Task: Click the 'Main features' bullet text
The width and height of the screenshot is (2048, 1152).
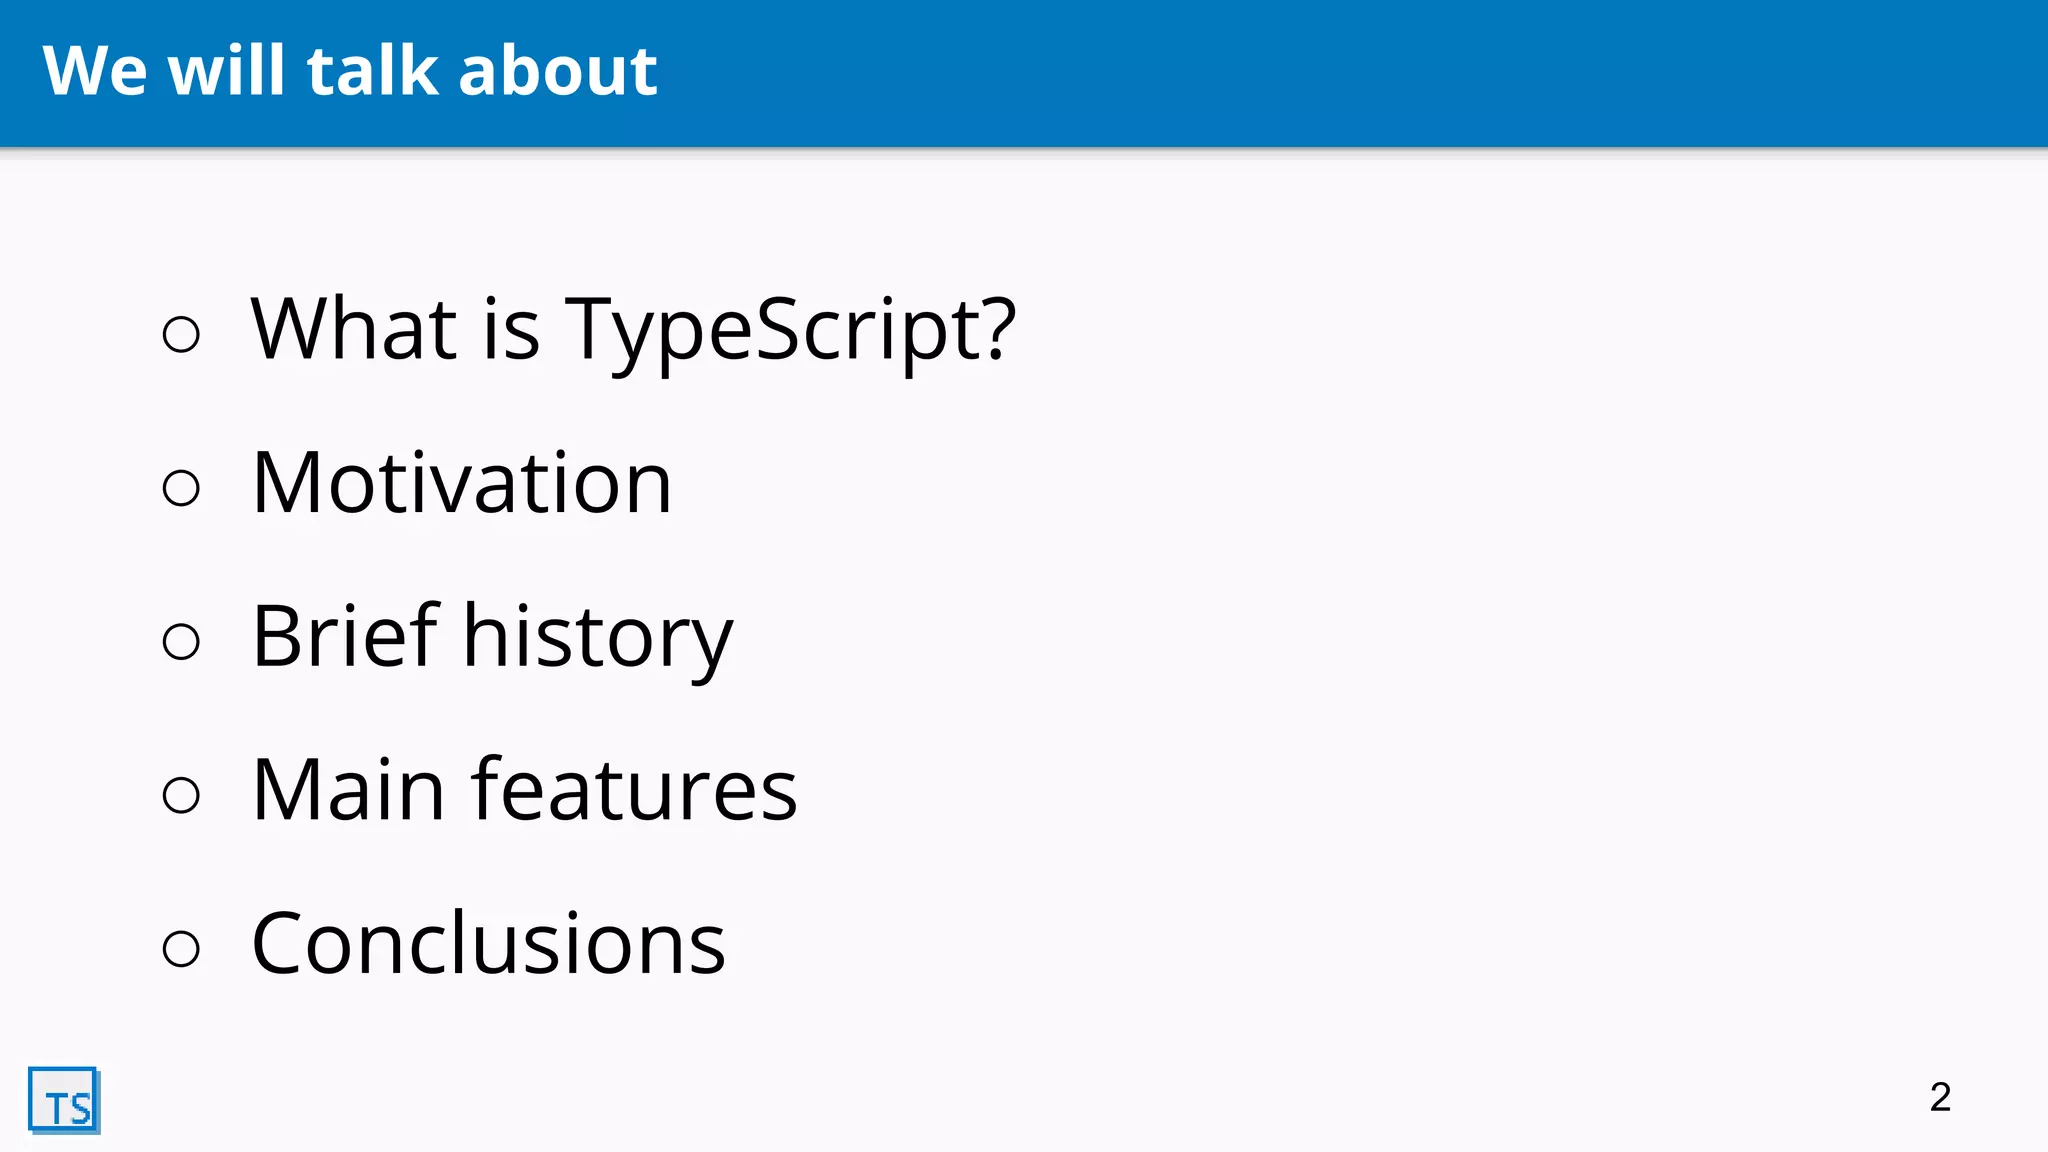Action: 524,790
